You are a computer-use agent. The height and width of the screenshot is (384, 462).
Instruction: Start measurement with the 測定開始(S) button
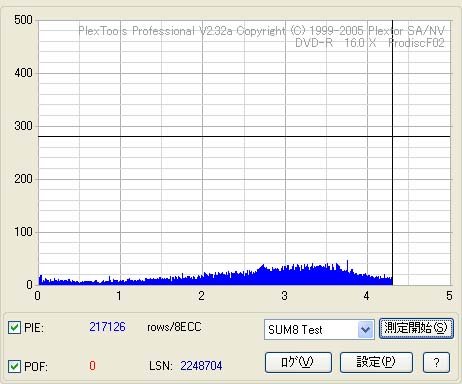point(416,329)
